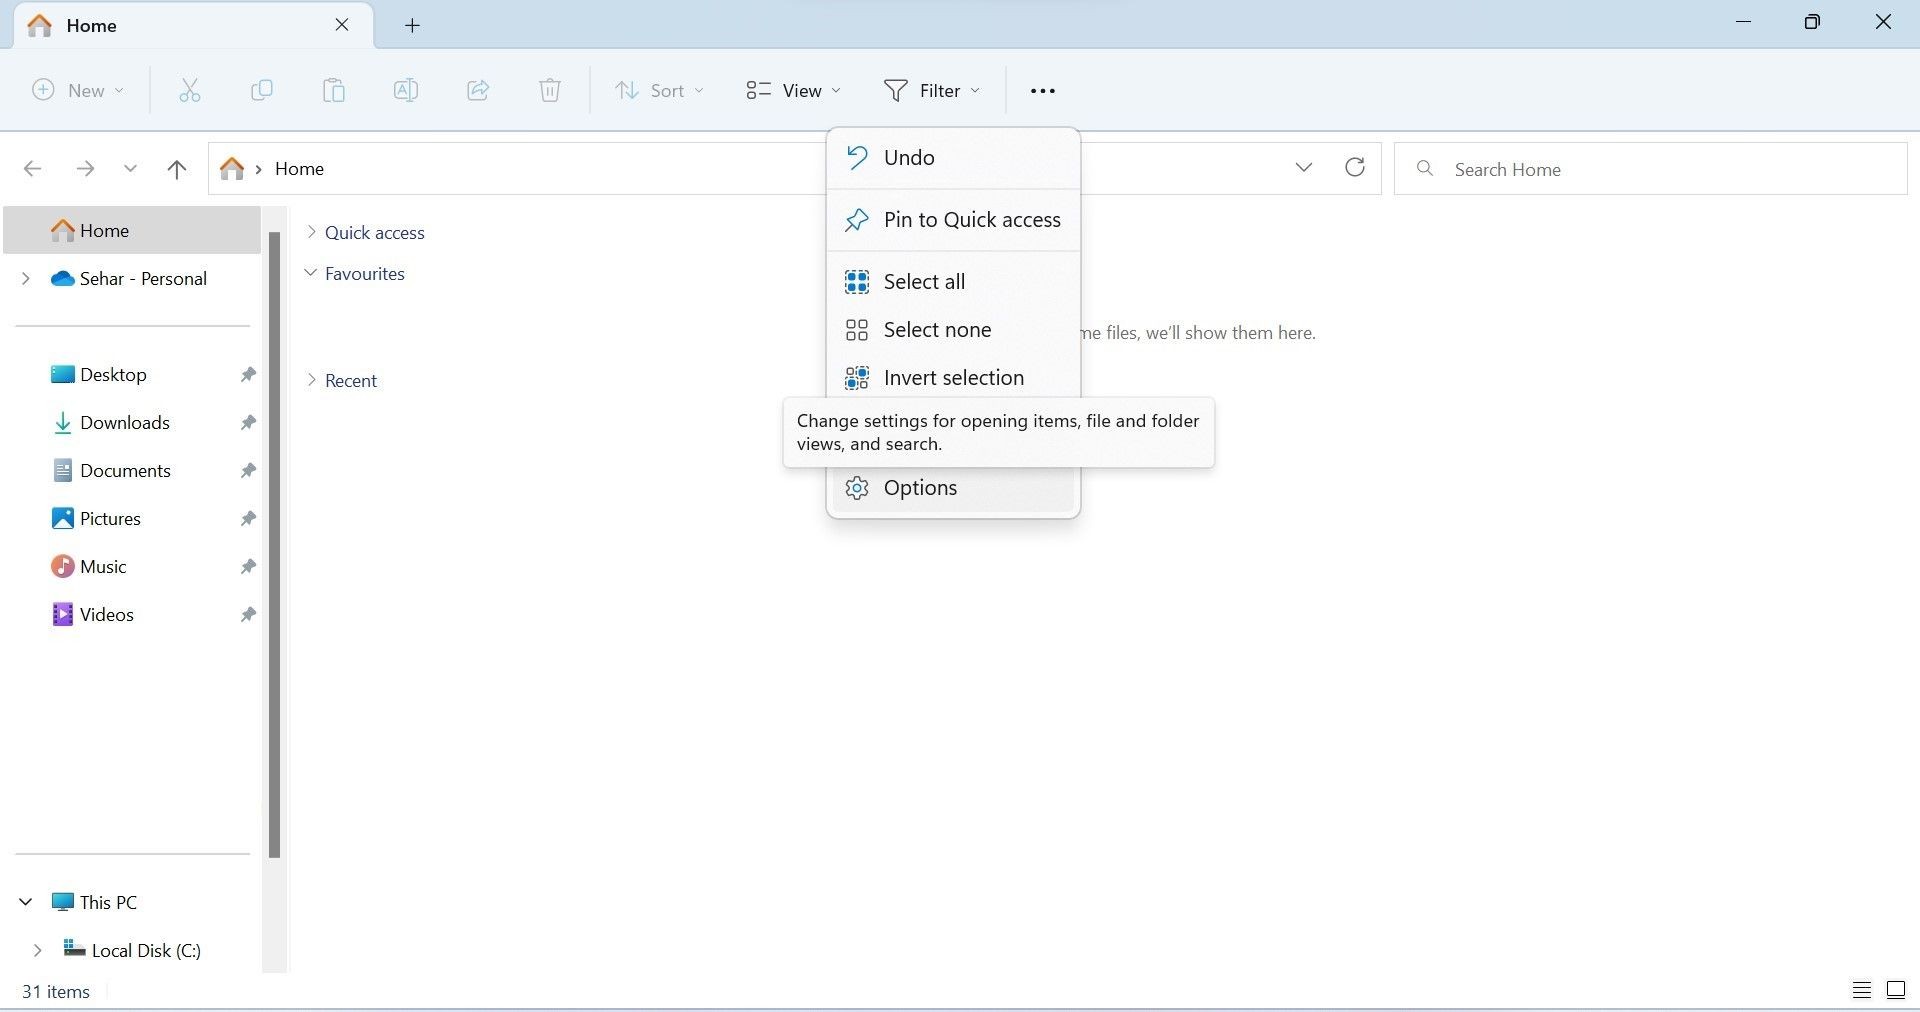The image size is (1920, 1012).
Task: Click the Search Home input field
Action: [1650, 169]
